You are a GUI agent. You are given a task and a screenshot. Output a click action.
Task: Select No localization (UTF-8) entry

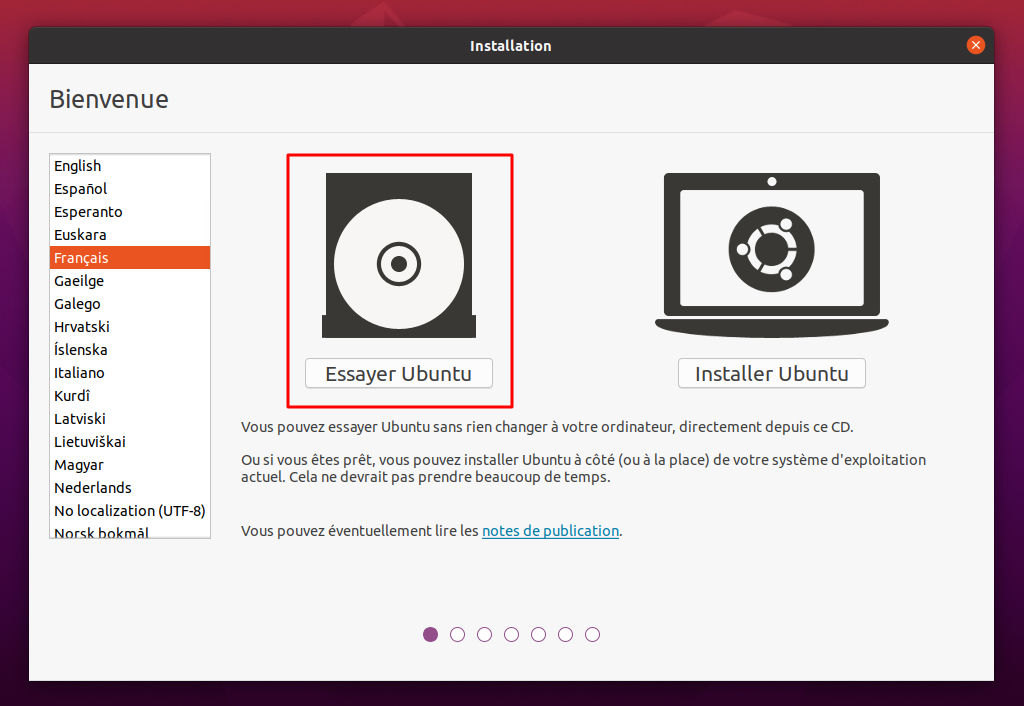[130, 511]
